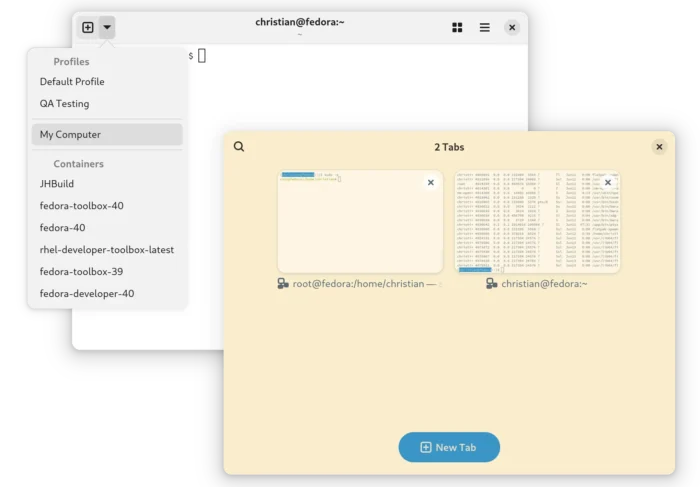Close the terminal window
This screenshot has width=700, height=487.
(512, 28)
